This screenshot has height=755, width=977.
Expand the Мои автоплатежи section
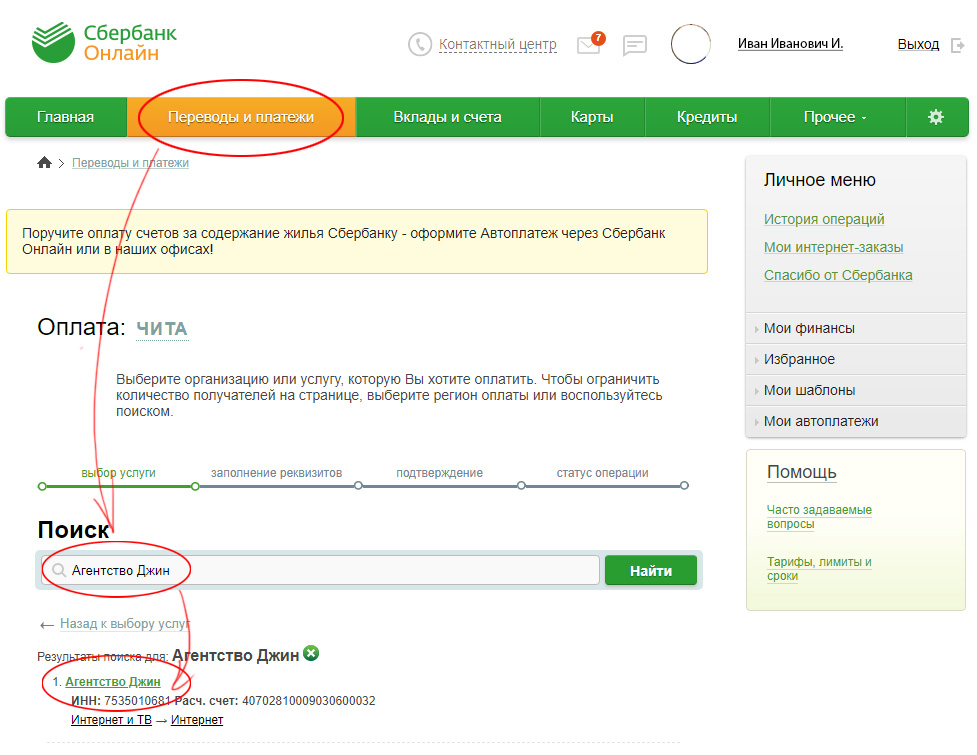tap(855, 422)
